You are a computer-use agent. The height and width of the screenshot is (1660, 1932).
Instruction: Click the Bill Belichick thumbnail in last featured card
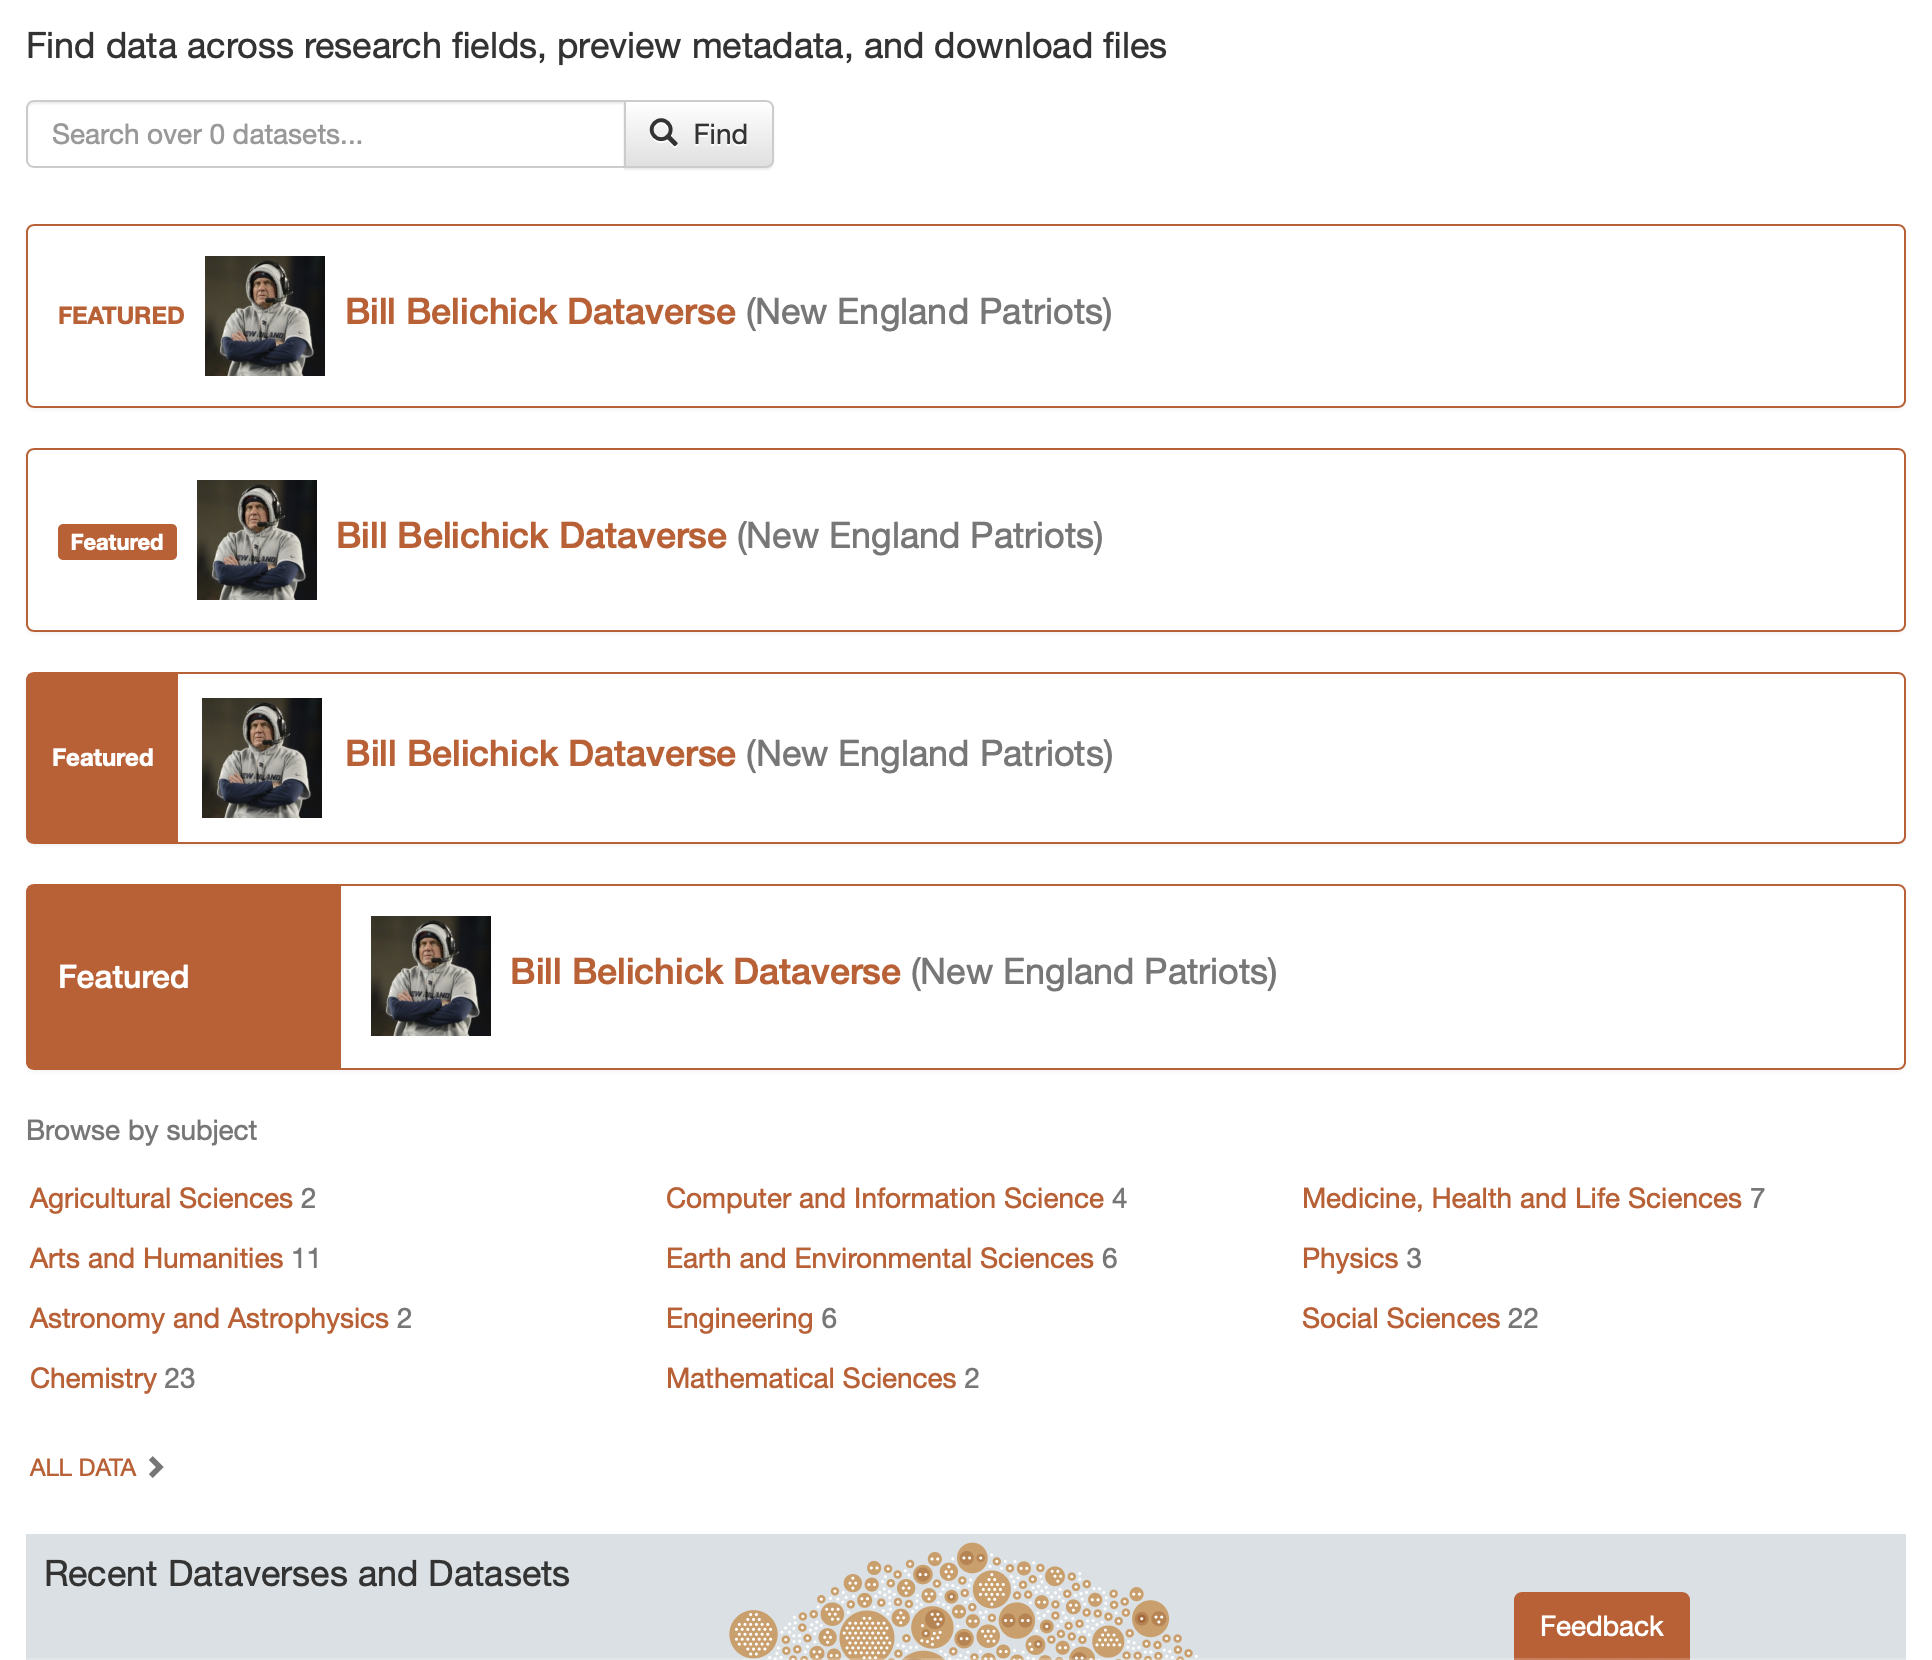[430, 976]
